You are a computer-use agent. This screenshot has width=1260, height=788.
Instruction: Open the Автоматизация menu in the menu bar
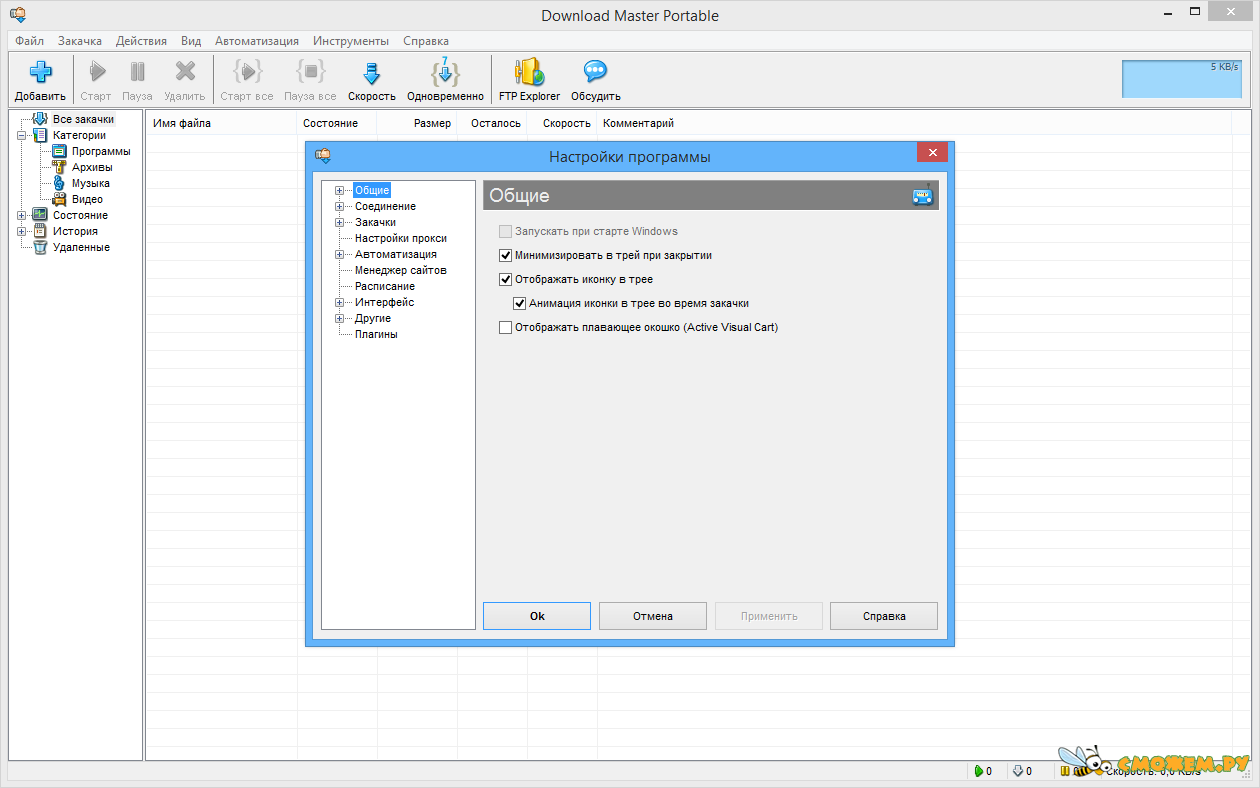click(257, 41)
